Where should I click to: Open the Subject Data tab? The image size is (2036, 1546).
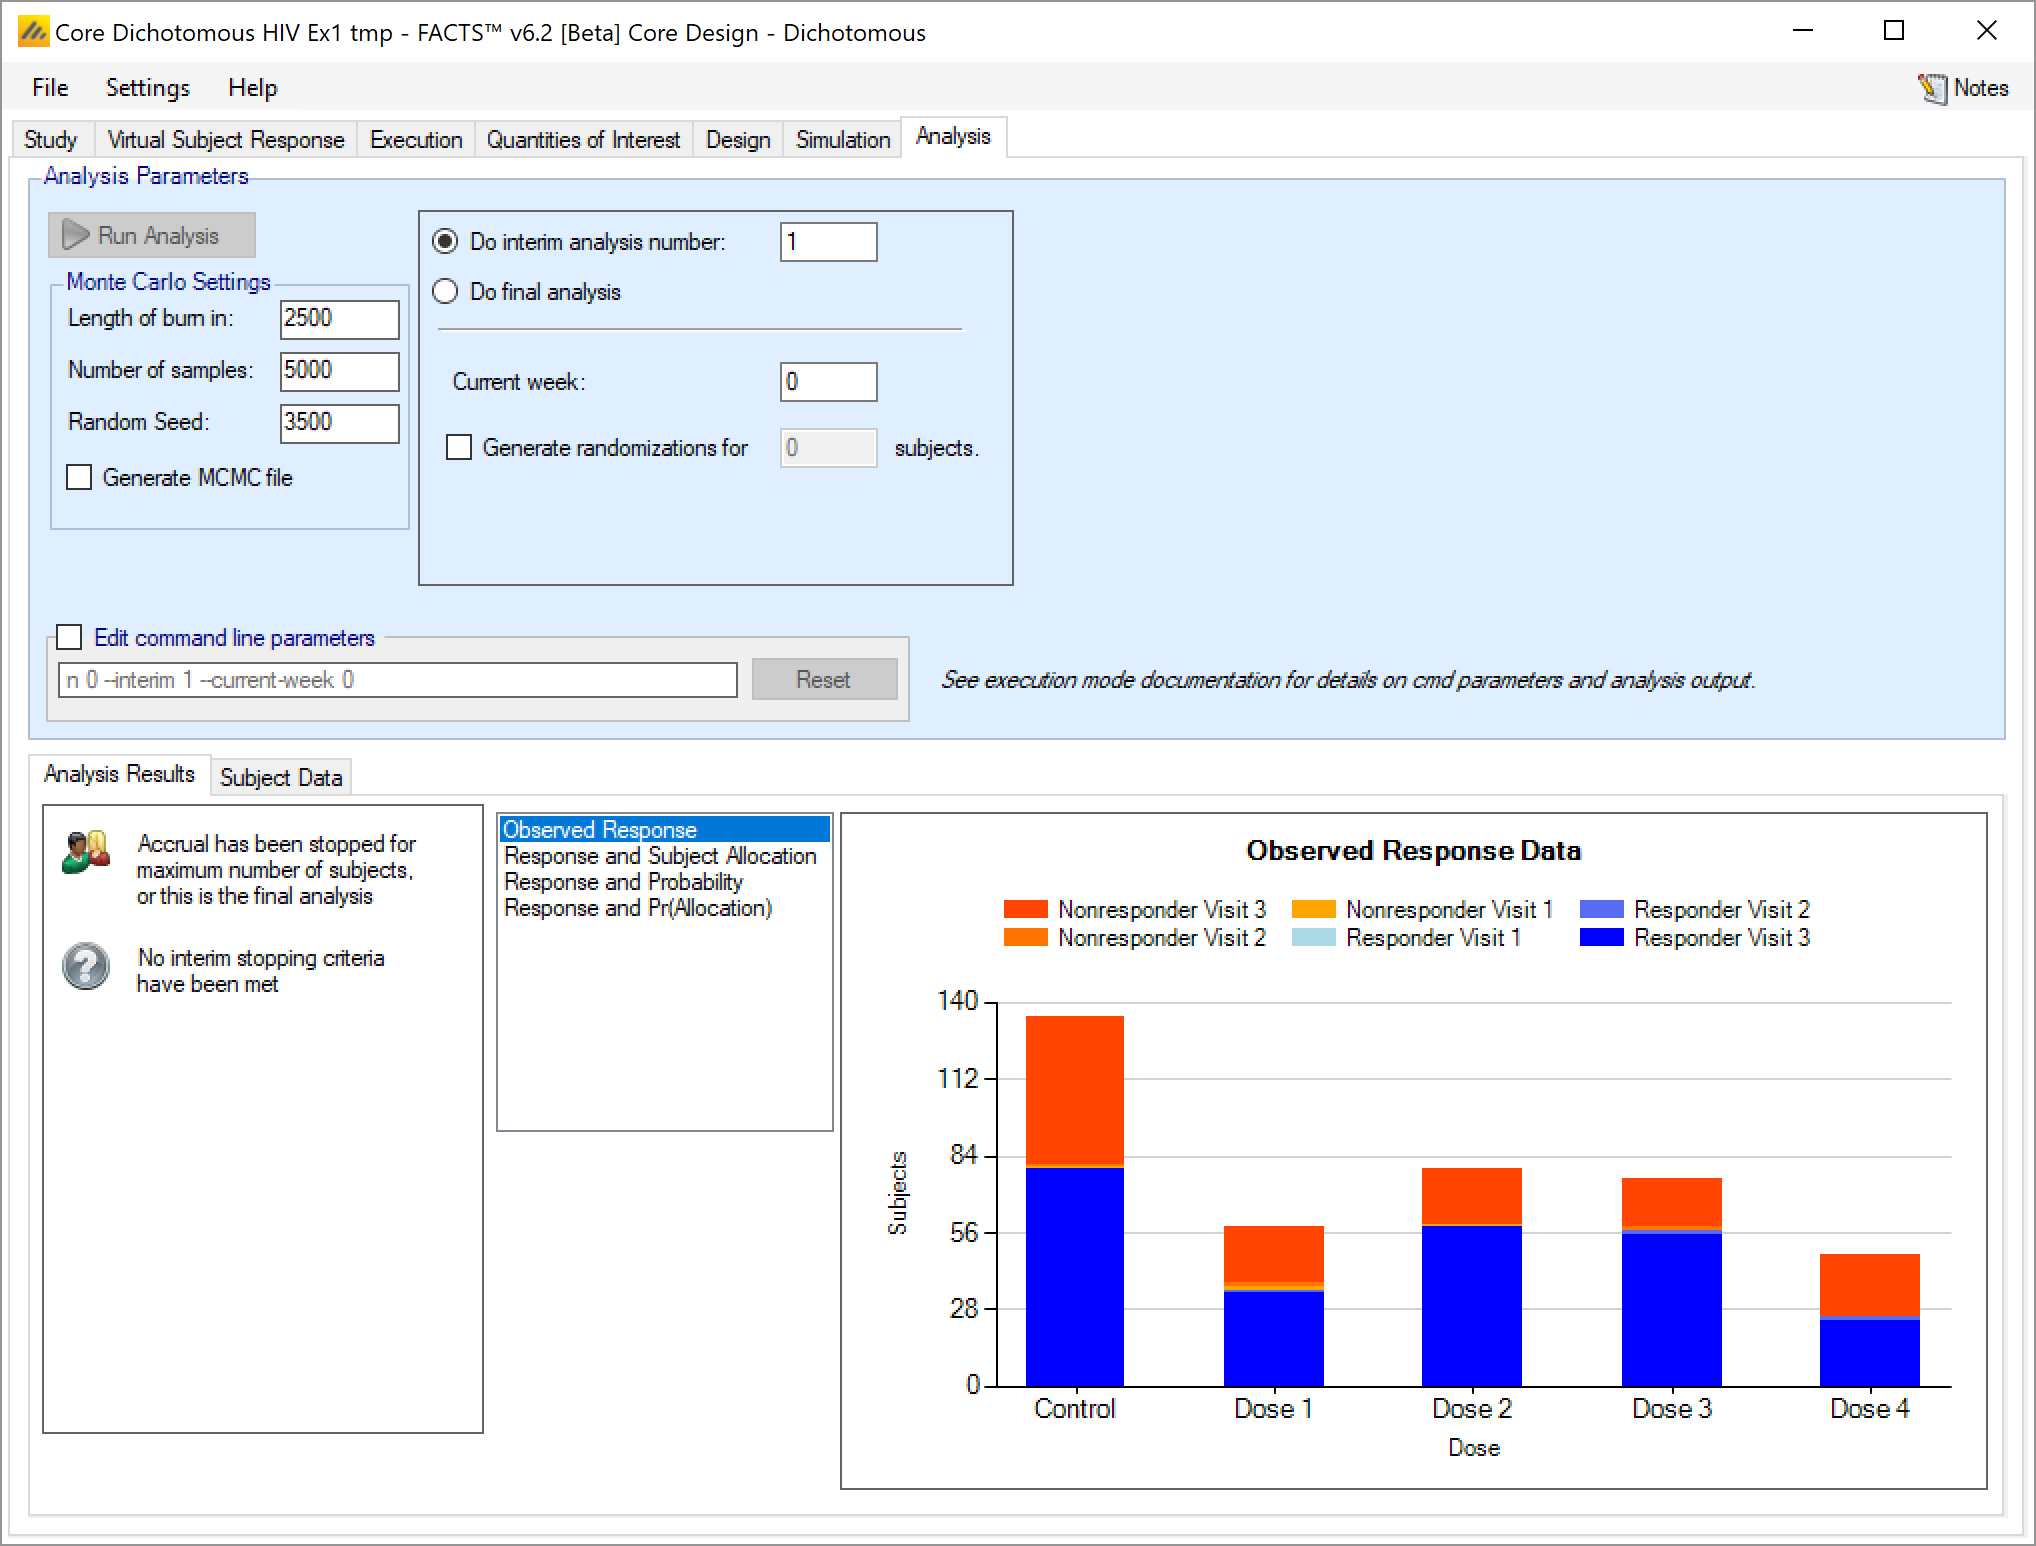[280, 777]
